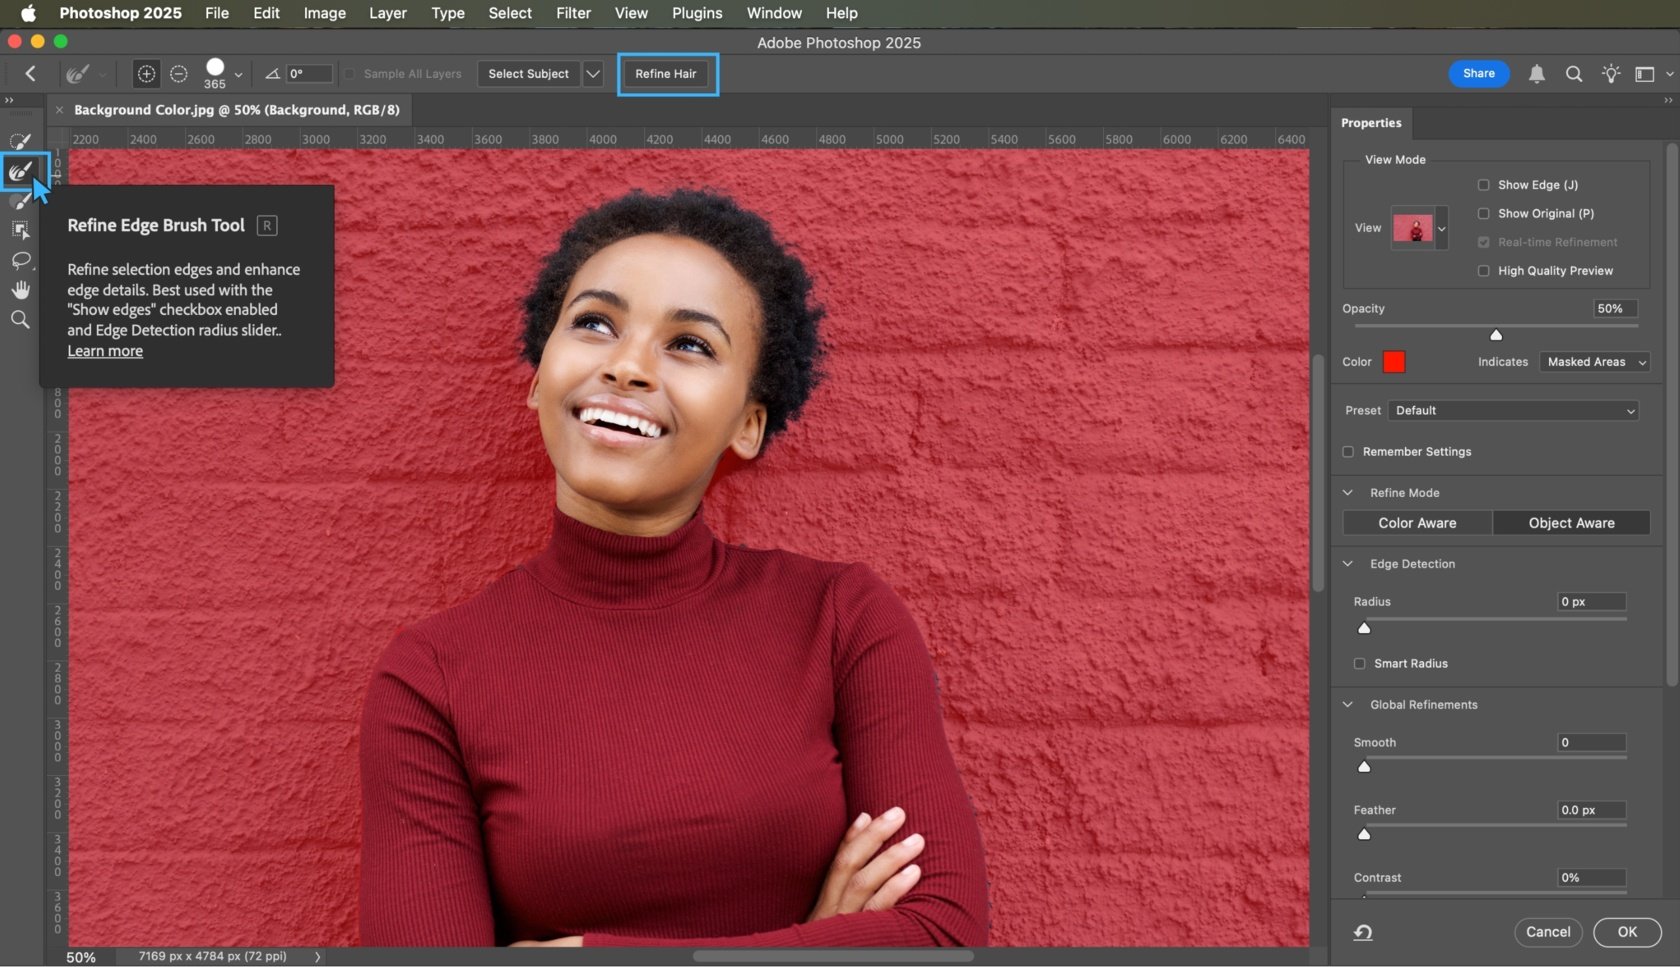
Task: Click the Learn more link in the tooltip
Action: (104, 351)
